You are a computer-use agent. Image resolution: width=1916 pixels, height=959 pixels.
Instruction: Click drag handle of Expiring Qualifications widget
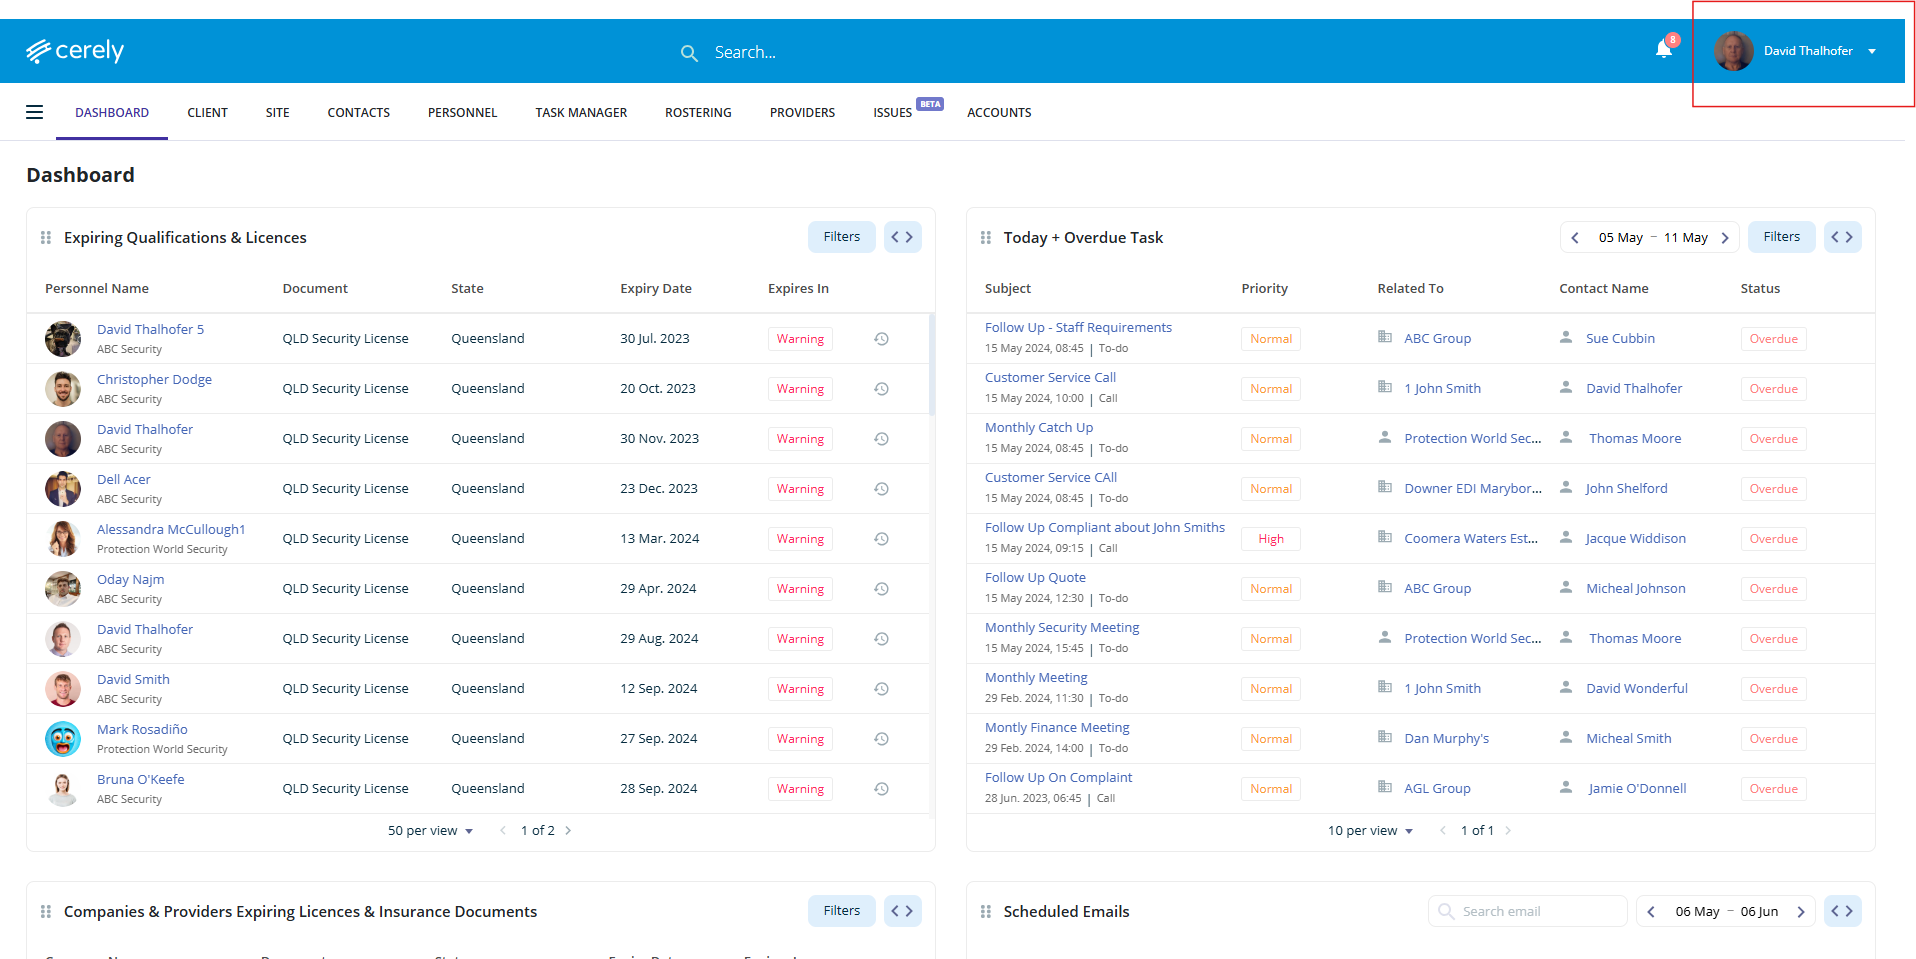[x=46, y=238]
